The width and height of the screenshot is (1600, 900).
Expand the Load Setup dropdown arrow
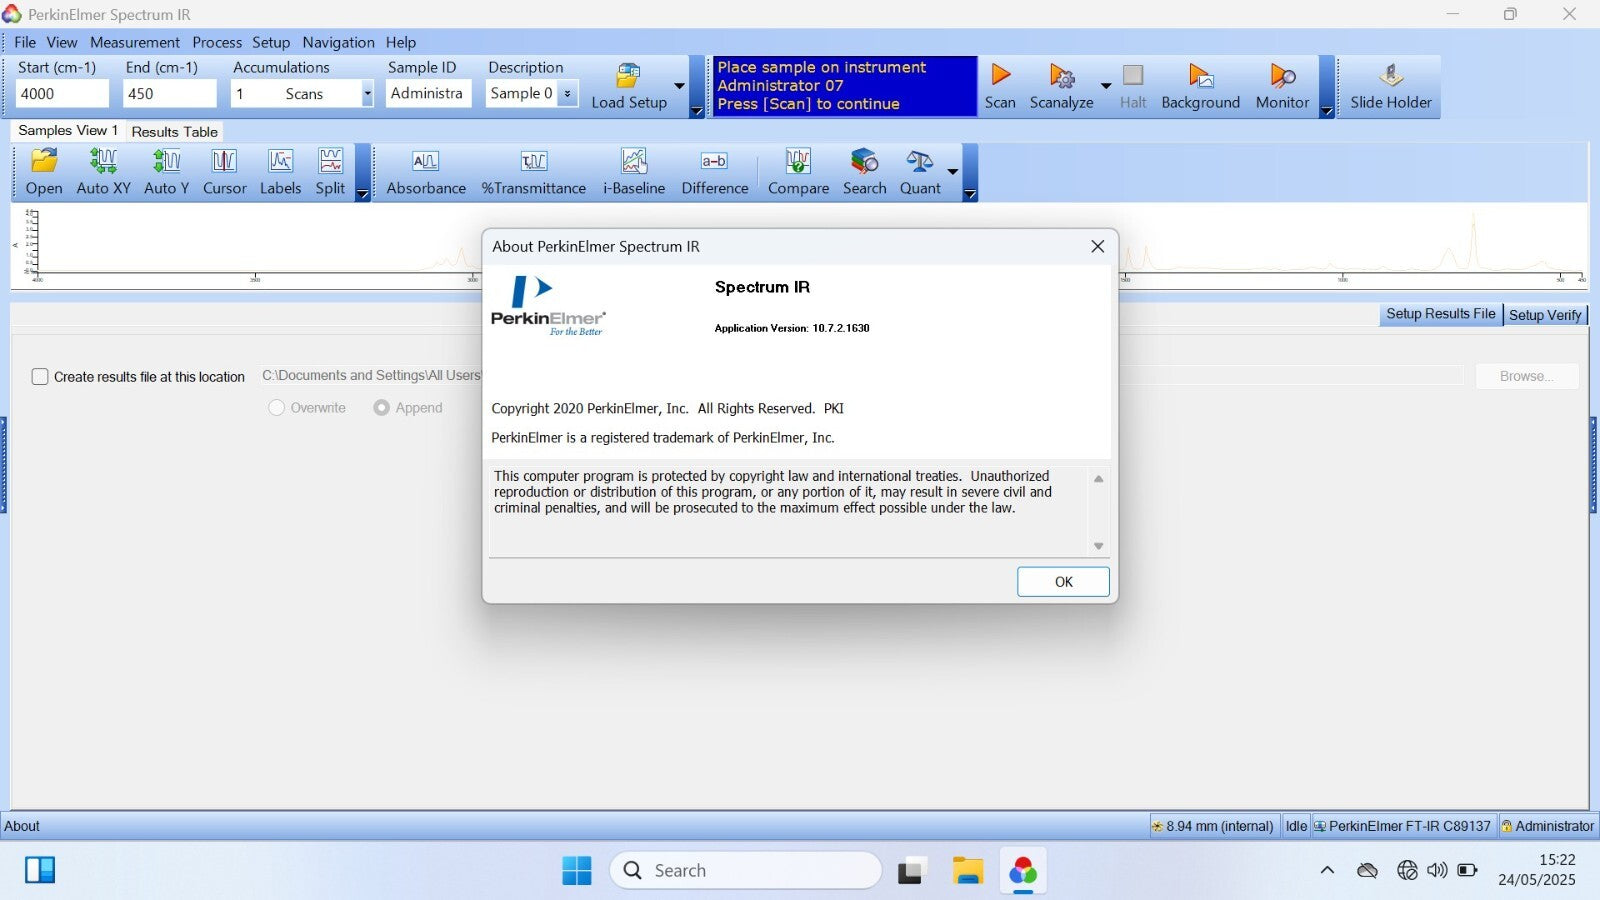click(x=680, y=86)
